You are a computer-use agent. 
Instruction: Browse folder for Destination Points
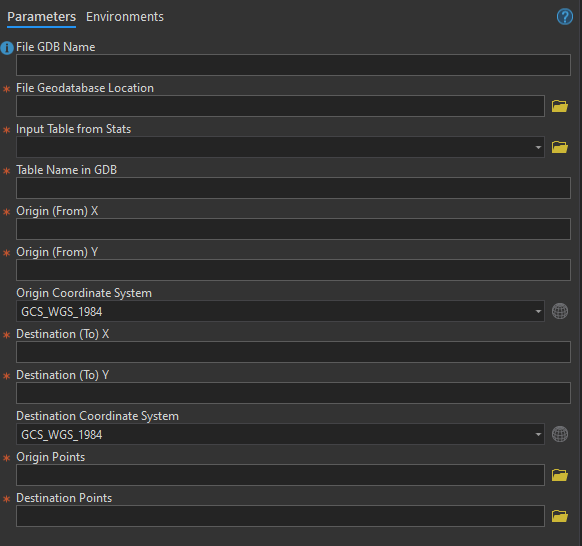pyautogui.click(x=560, y=516)
